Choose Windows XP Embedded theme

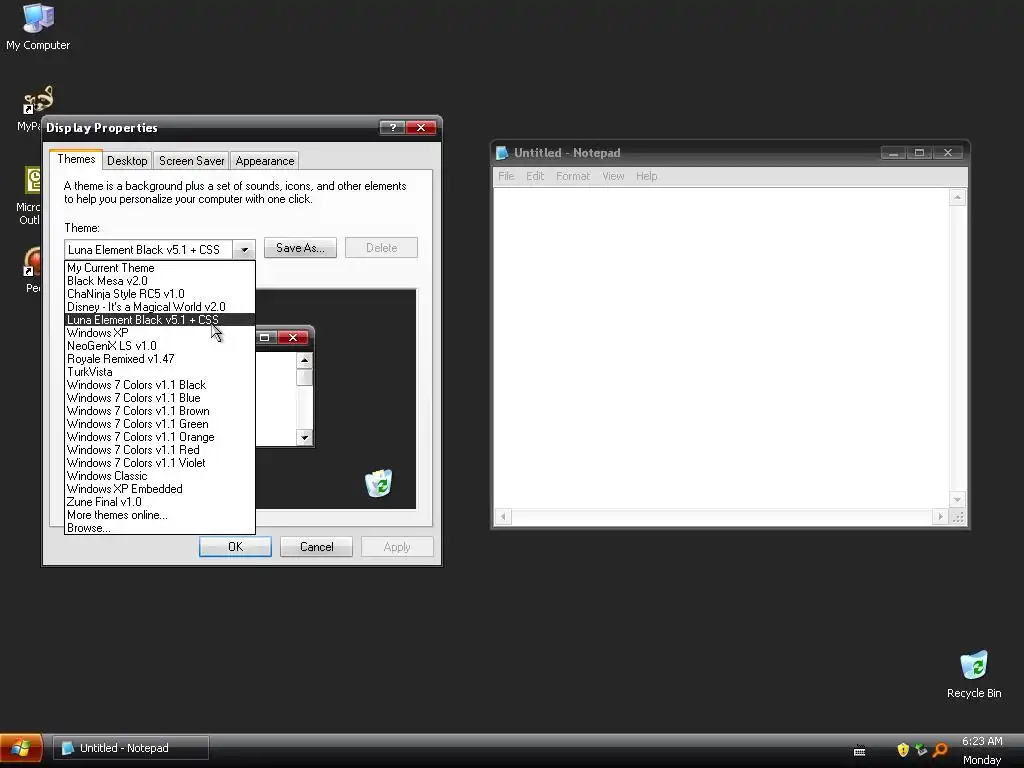point(159,489)
